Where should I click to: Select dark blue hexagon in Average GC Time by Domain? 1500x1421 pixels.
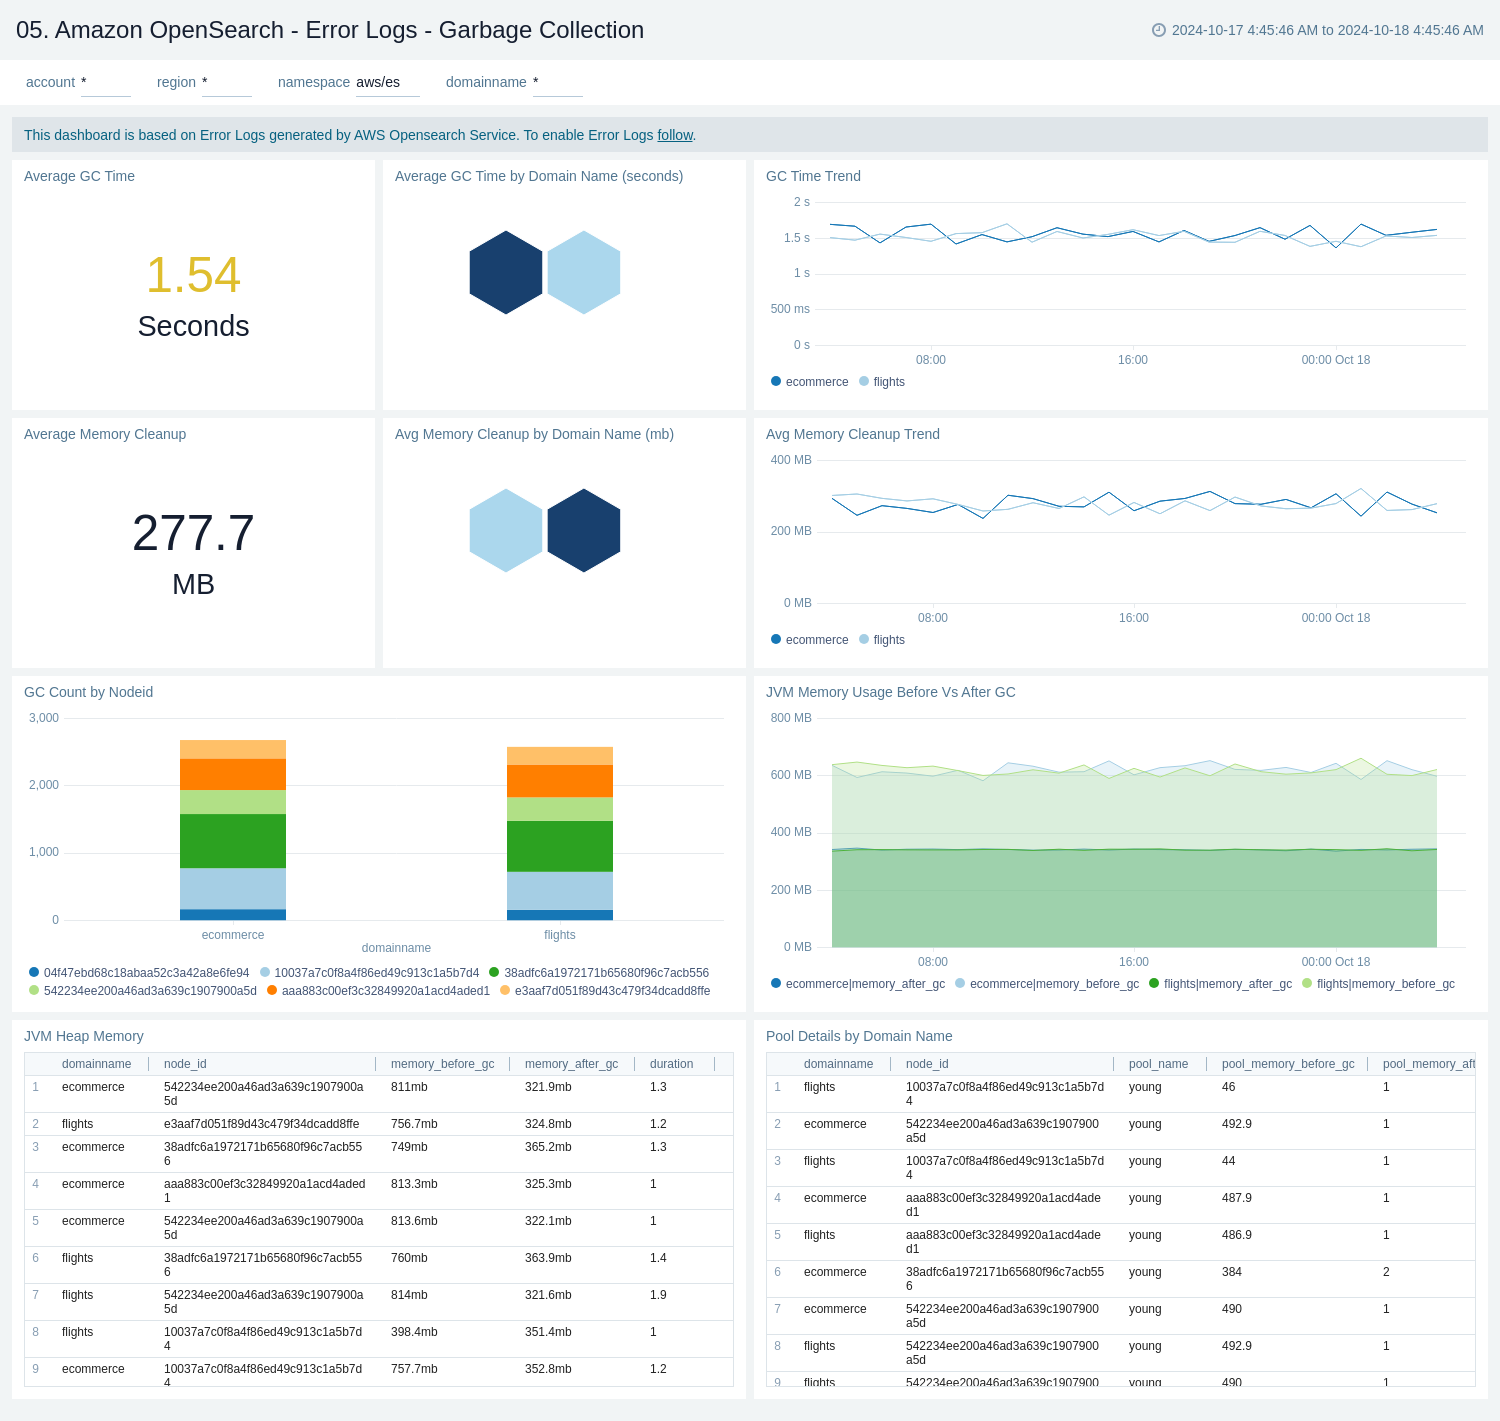(x=506, y=272)
